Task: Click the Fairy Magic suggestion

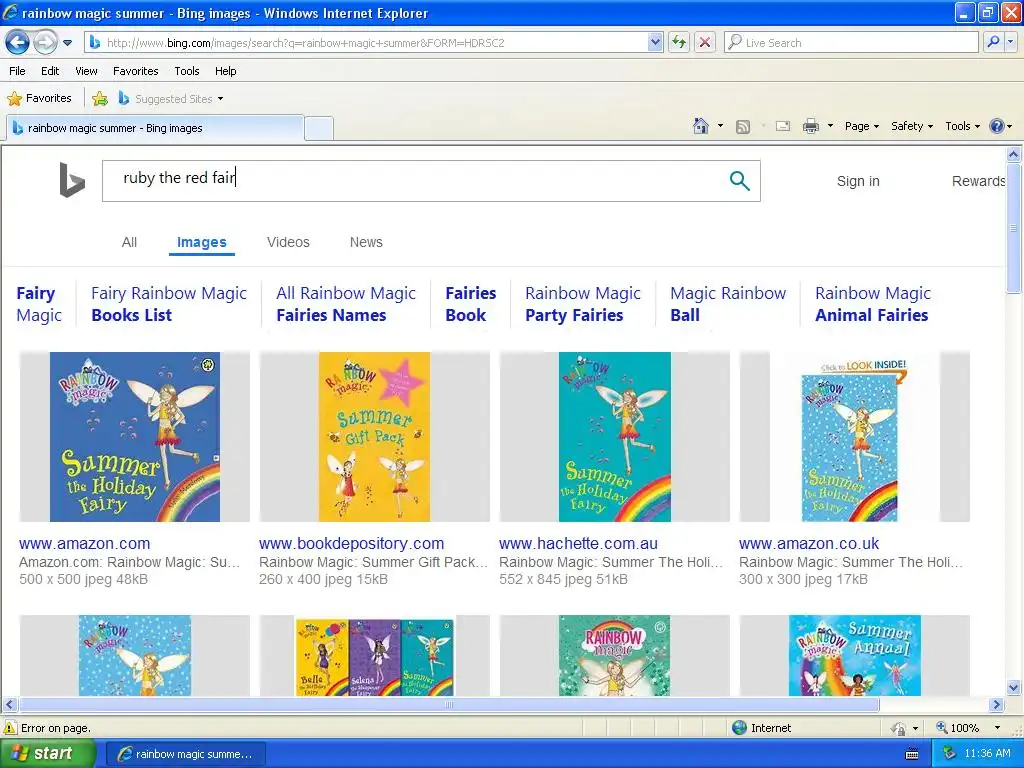Action: (x=39, y=304)
